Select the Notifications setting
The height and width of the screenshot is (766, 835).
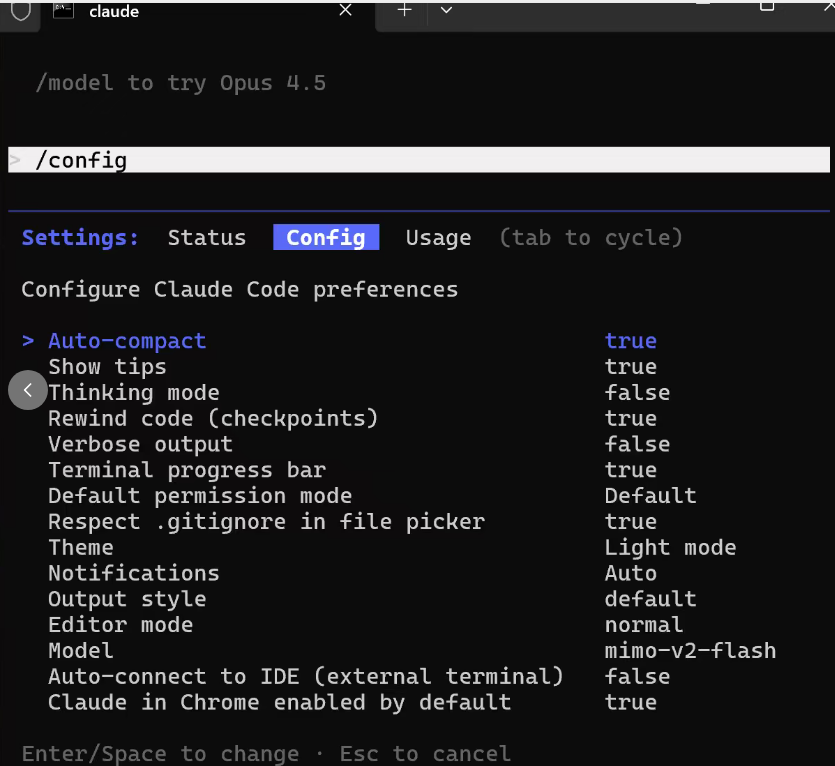tap(134, 574)
